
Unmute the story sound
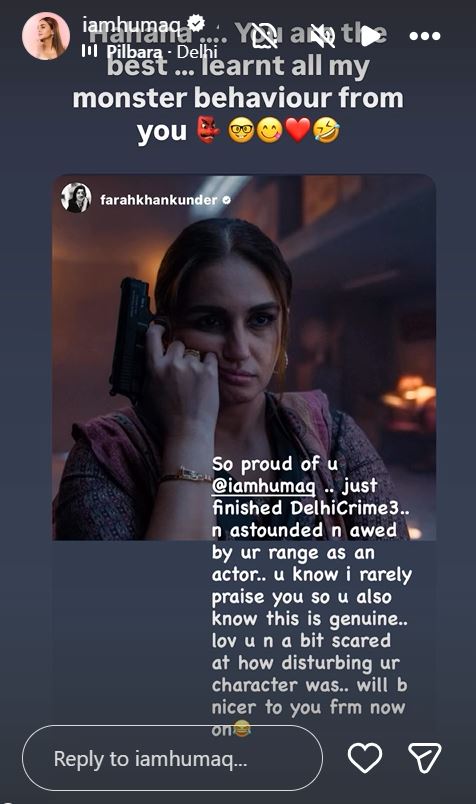pos(323,36)
